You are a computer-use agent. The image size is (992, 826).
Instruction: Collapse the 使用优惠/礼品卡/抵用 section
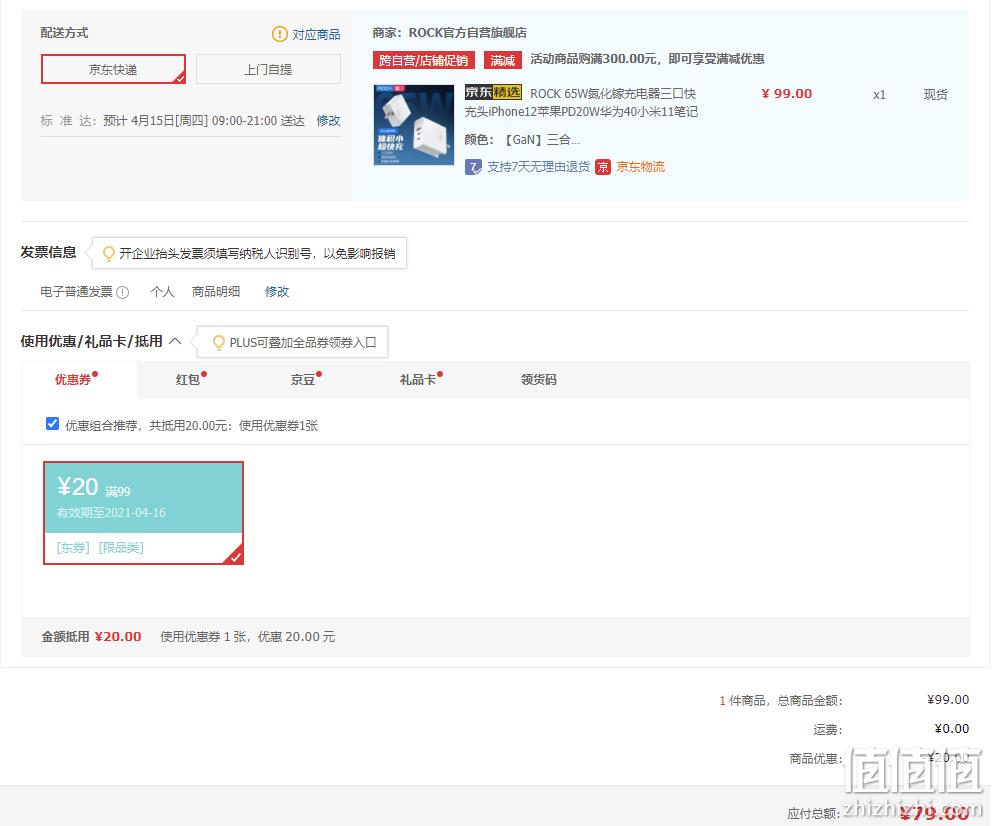(175, 342)
